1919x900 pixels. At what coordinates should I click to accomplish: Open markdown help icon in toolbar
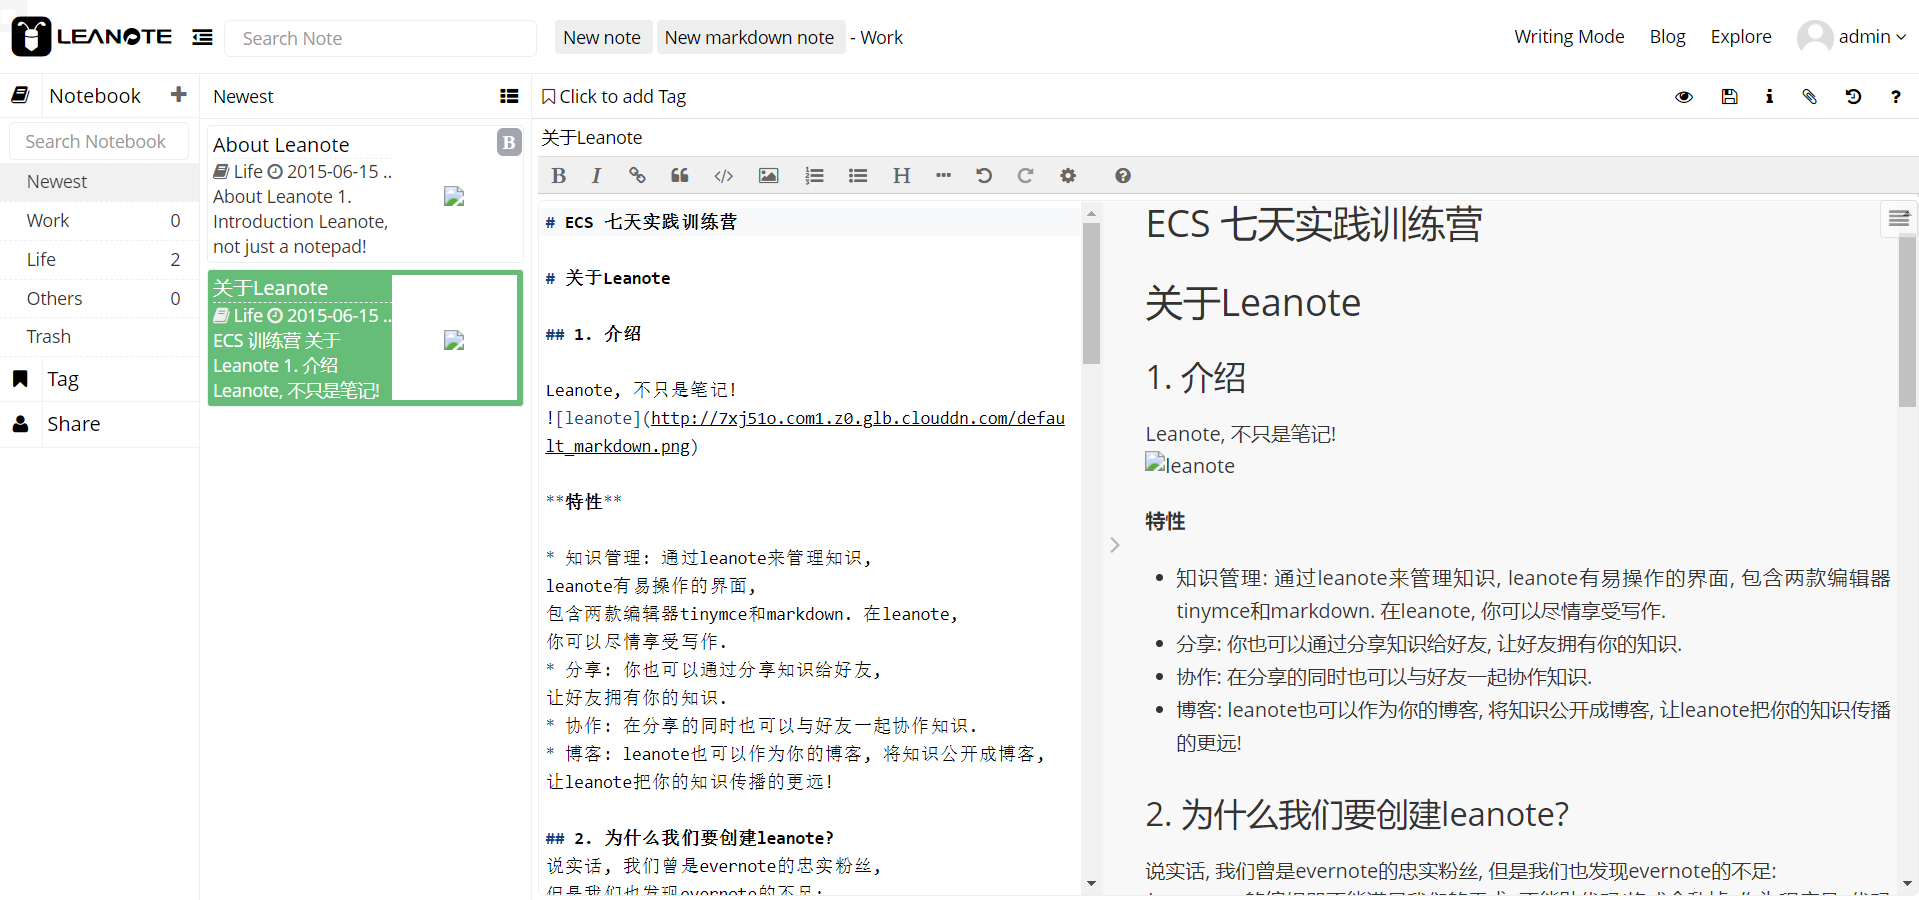pos(1123,176)
